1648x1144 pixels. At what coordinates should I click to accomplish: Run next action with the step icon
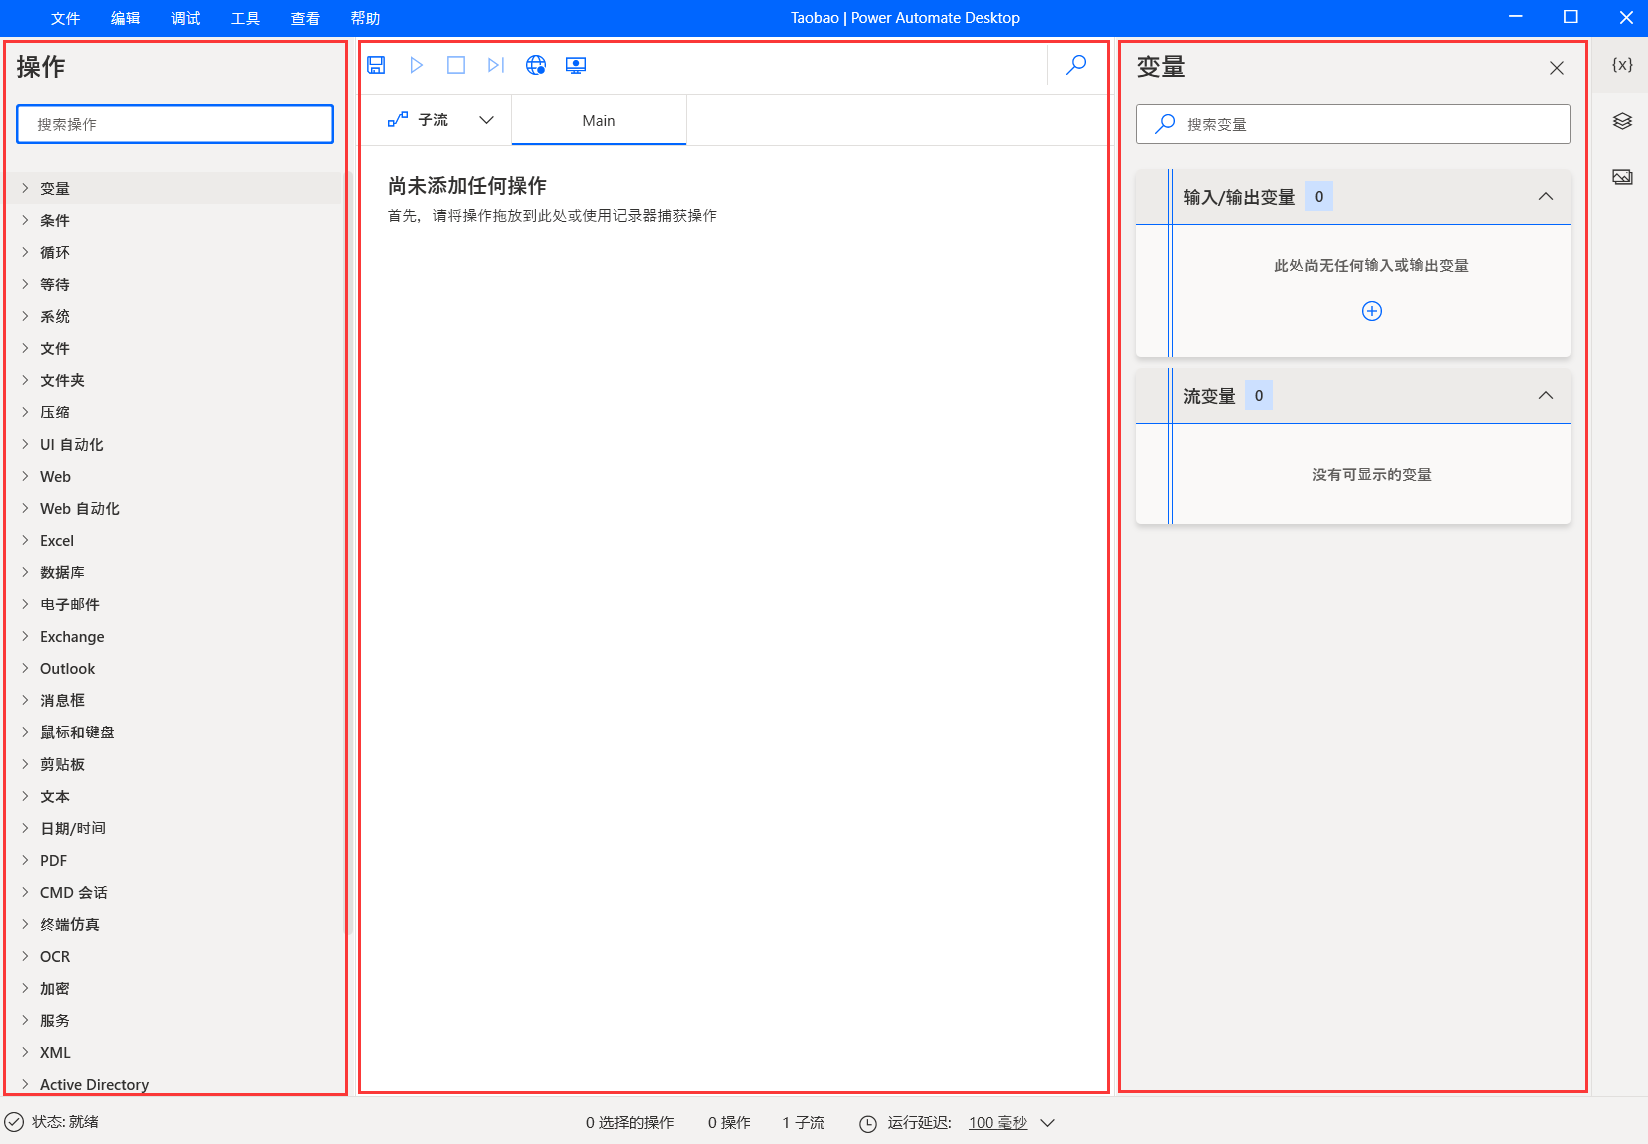[496, 65]
